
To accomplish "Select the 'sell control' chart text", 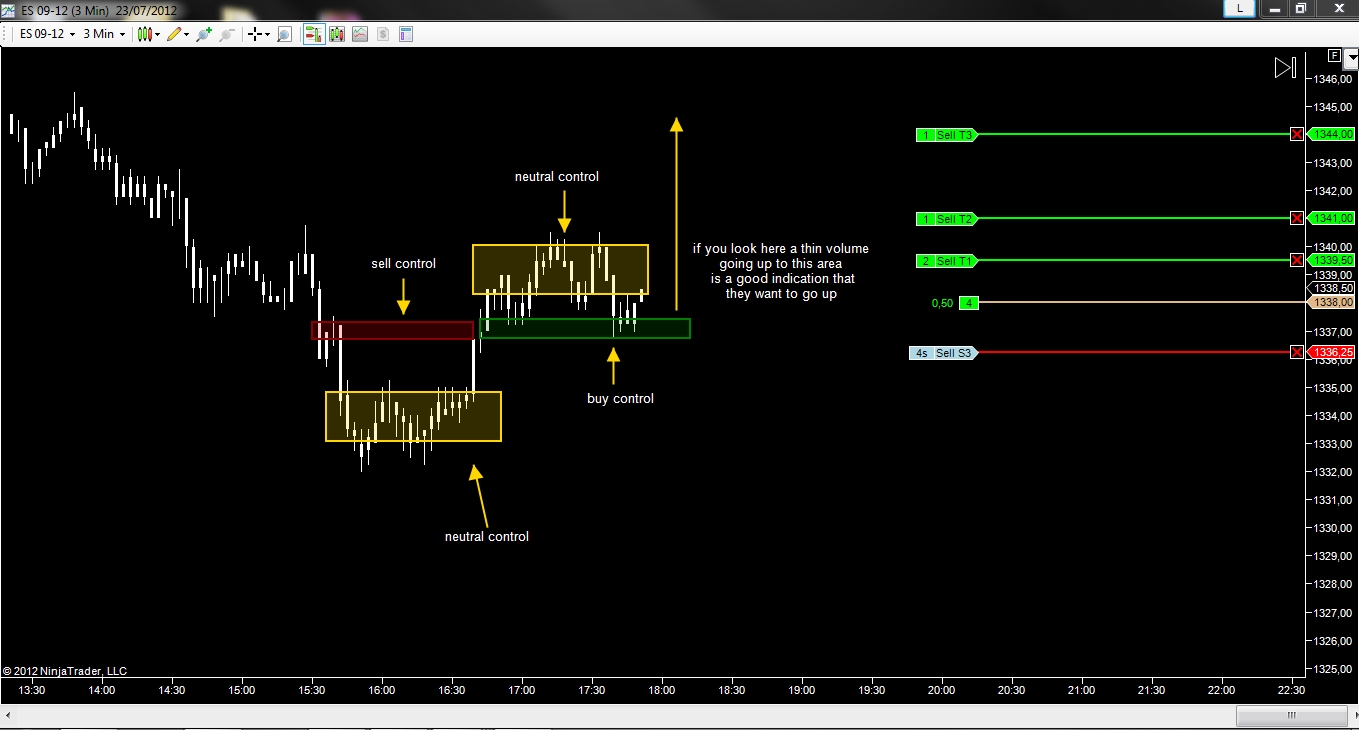I will pyautogui.click(x=403, y=264).
